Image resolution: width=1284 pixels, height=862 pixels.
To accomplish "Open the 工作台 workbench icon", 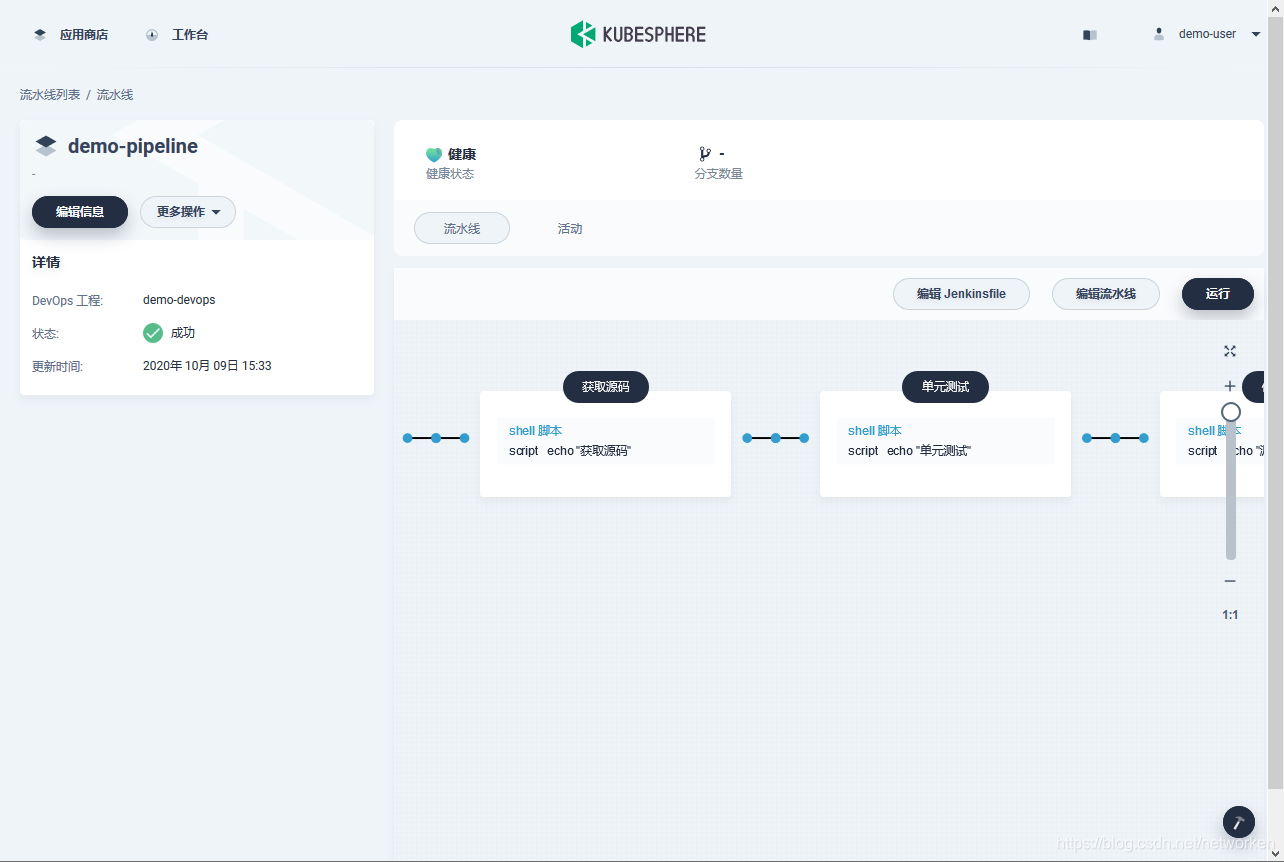I will [152, 35].
